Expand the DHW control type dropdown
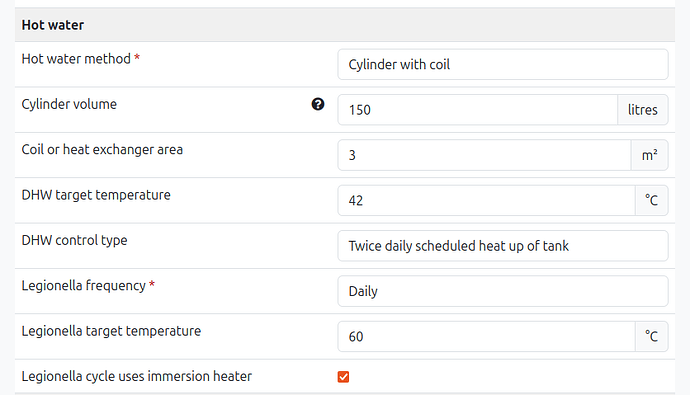Screen dimensions: 690x395 click(503, 245)
